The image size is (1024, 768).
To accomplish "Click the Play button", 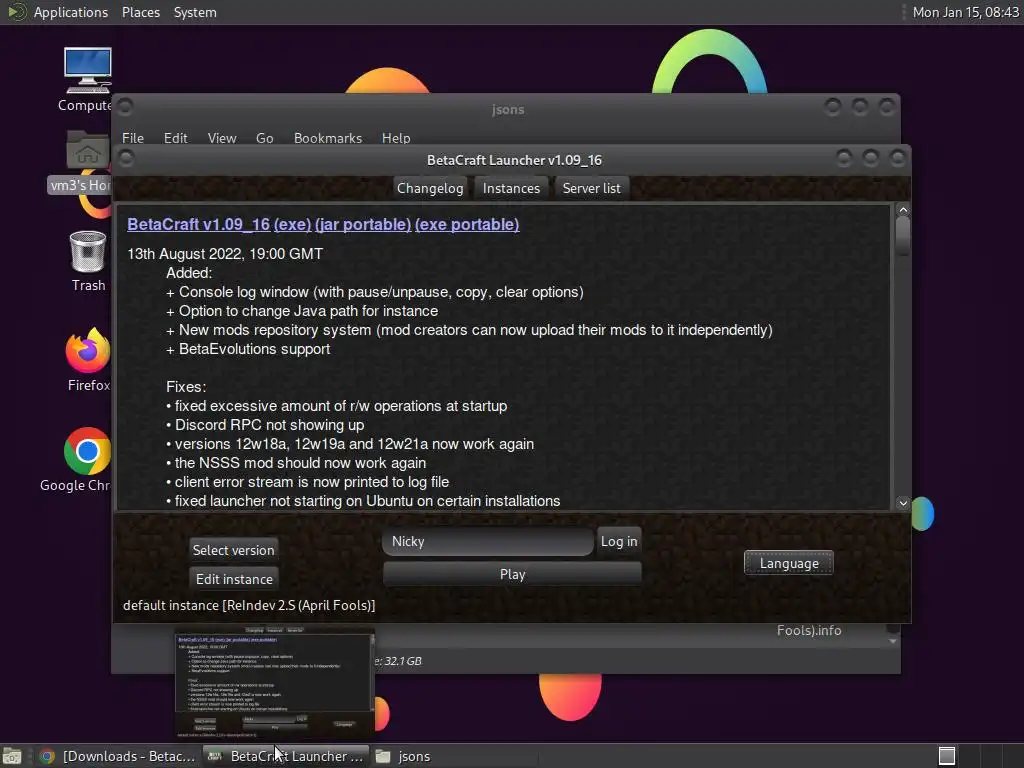I will tap(512, 574).
